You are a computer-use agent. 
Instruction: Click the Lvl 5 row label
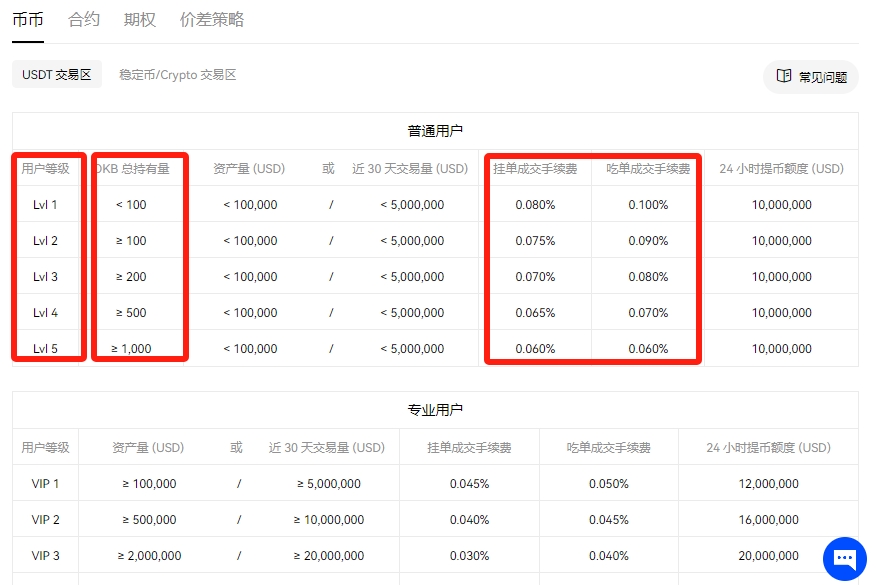[45, 348]
